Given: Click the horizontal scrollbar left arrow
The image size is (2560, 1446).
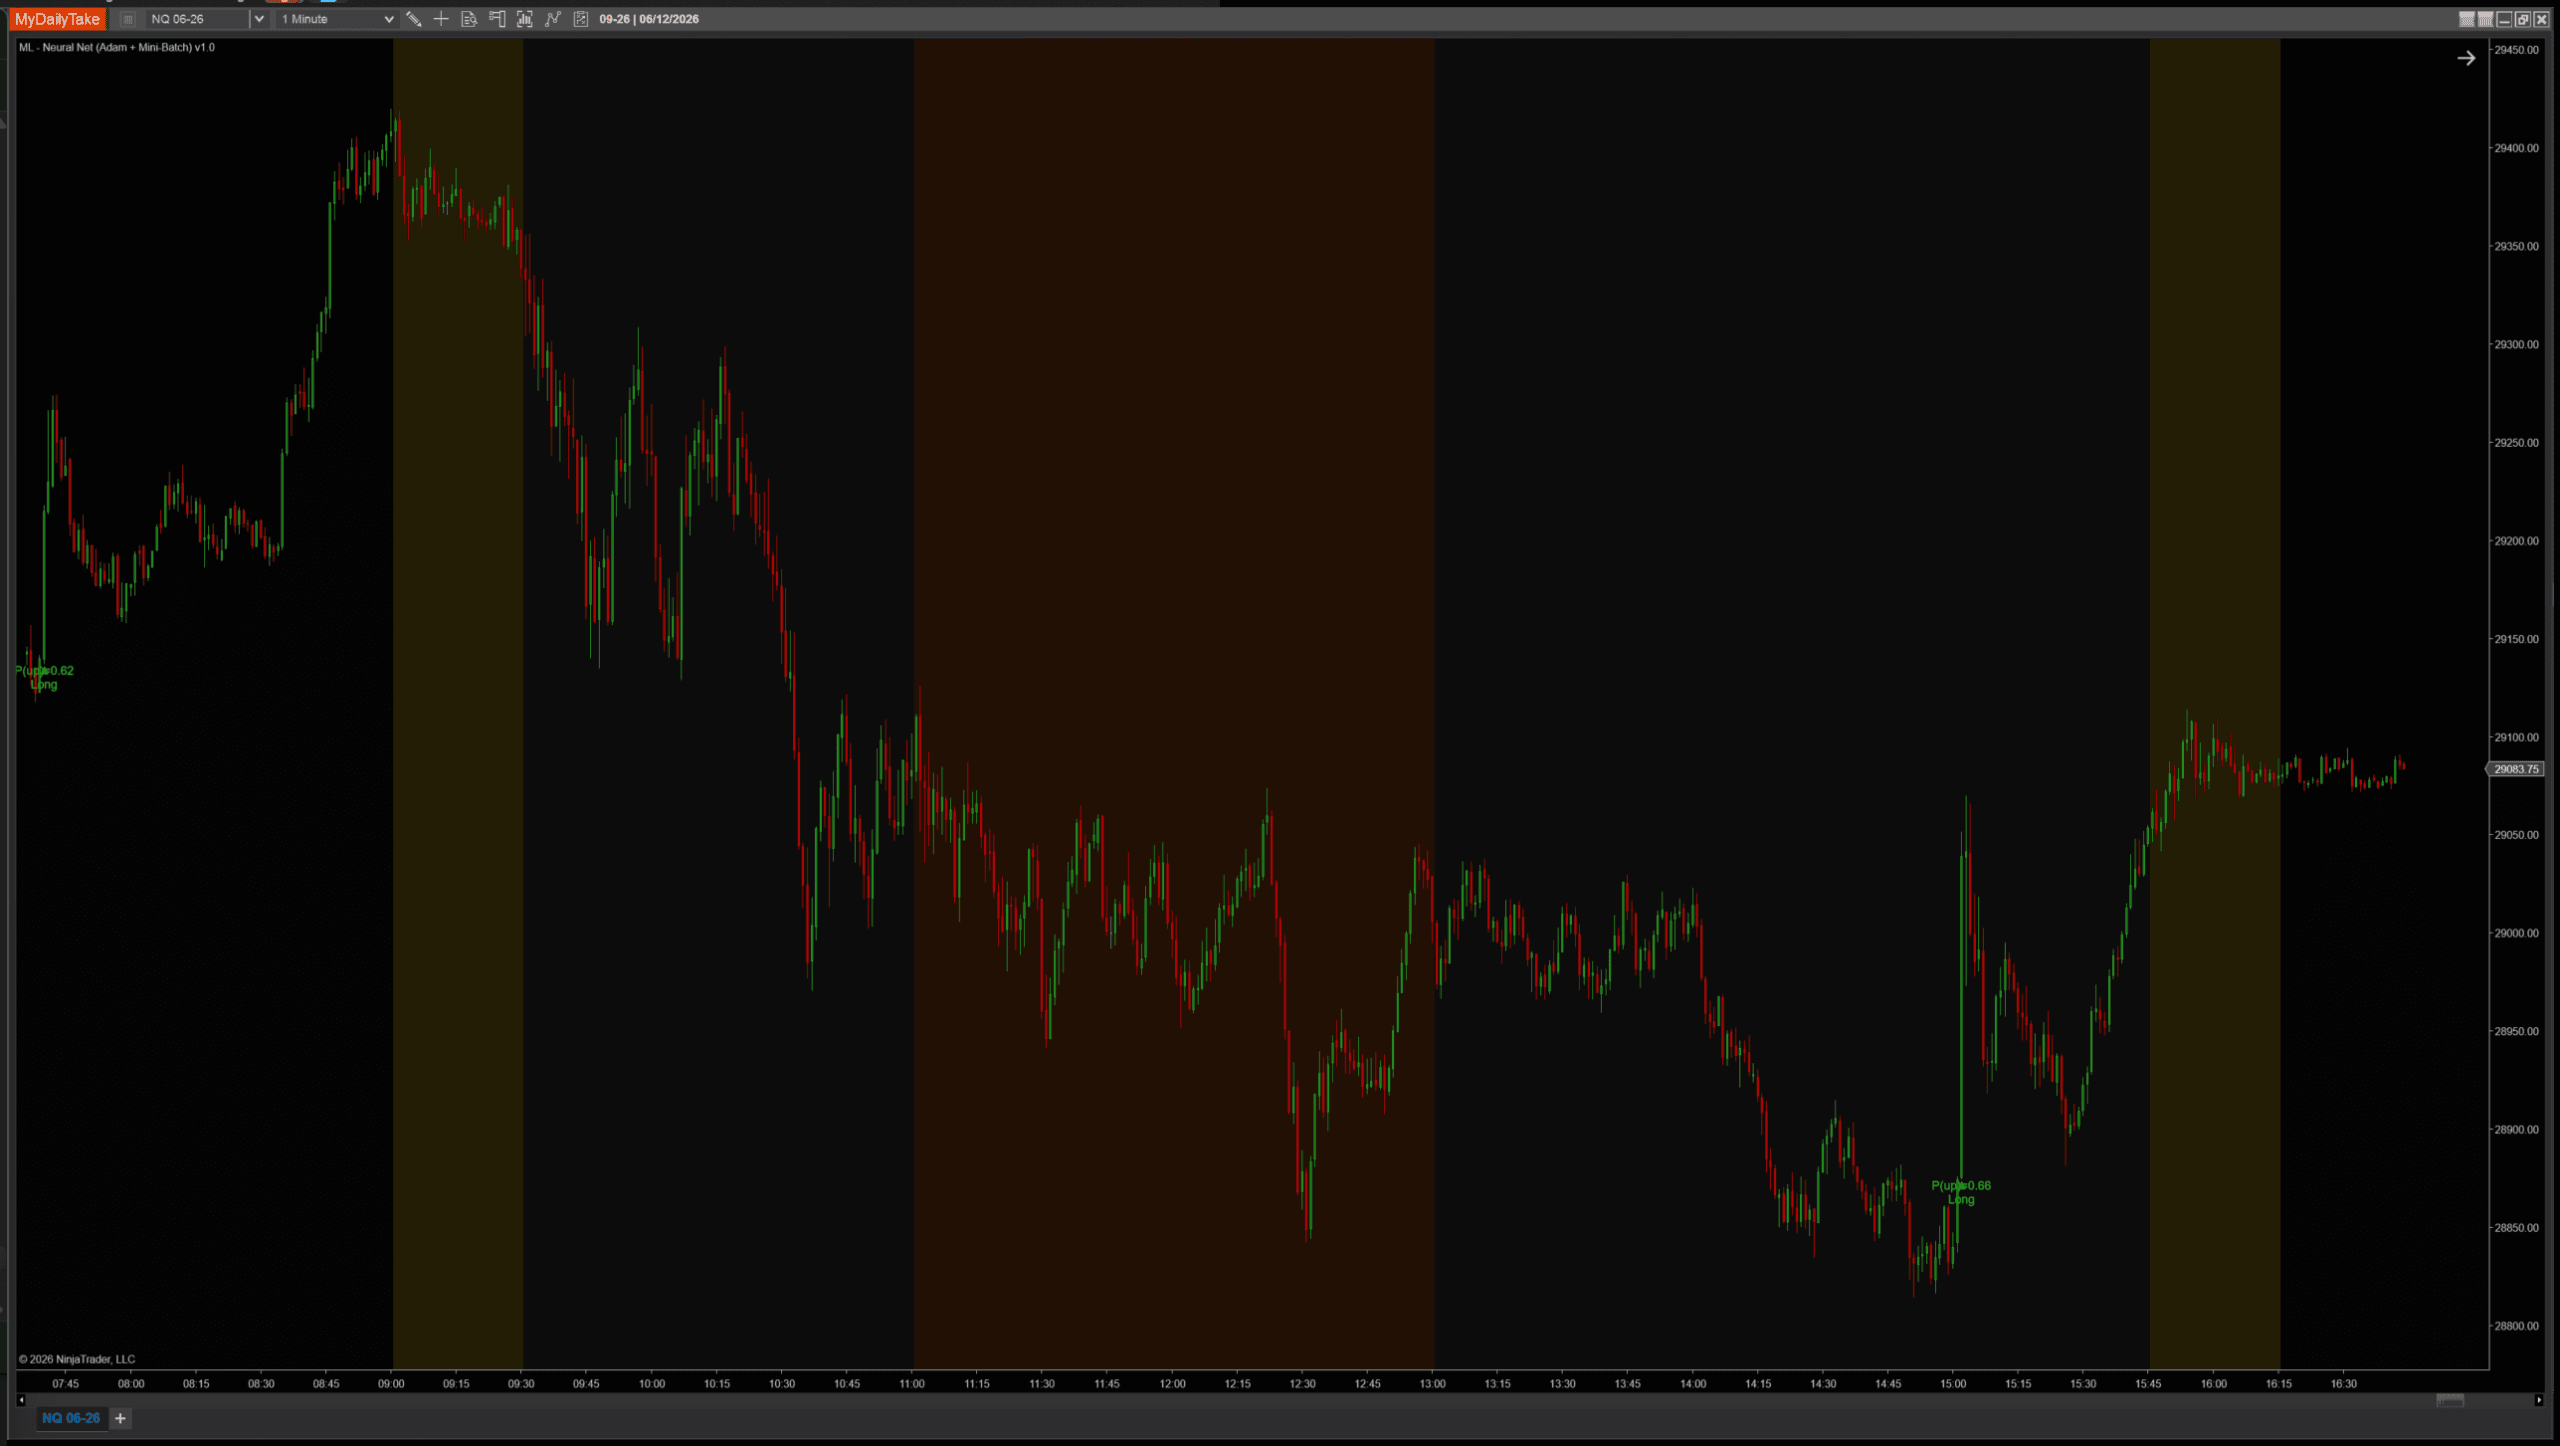Looking at the screenshot, I should tap(21, 1400).
